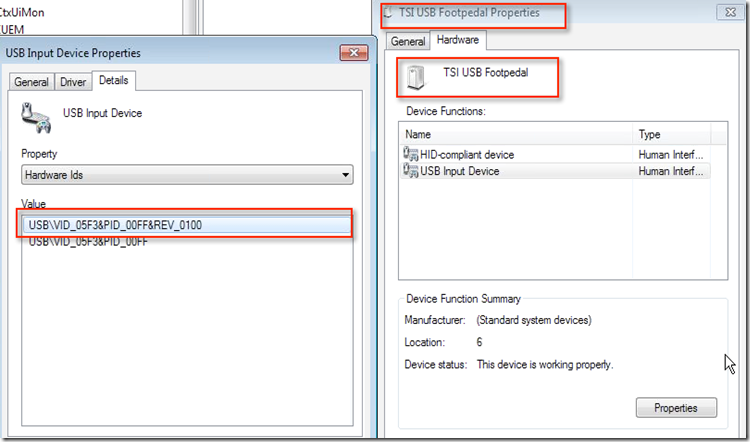Click the 'This device is working properly.' status text

pos(545,365)
